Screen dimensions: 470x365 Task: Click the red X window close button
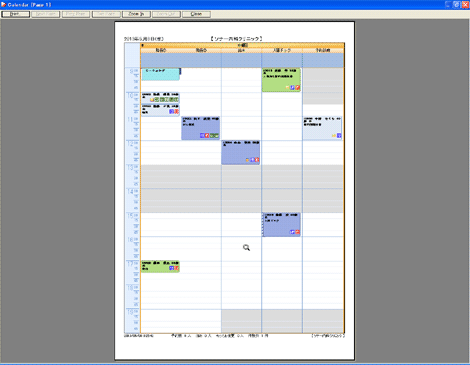[x=465, y=4]
